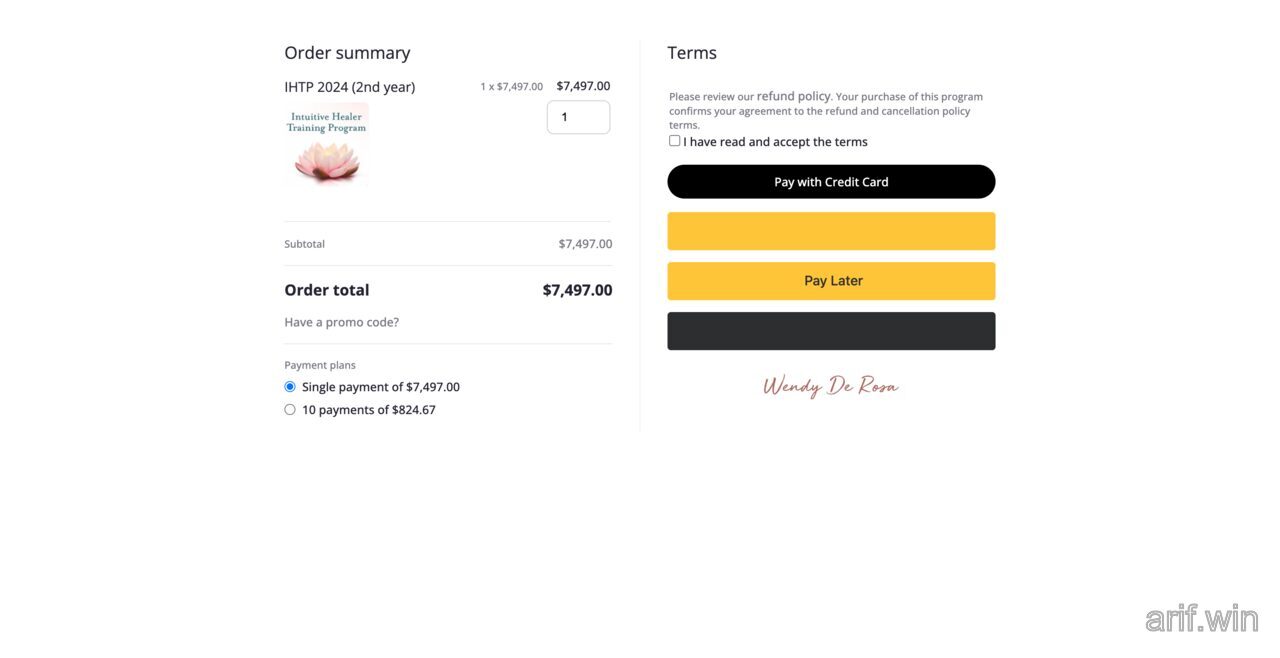Select the single payment of $7,497.00 option
This screenshot has height=658, width=1280.
(x=289, y=386)
